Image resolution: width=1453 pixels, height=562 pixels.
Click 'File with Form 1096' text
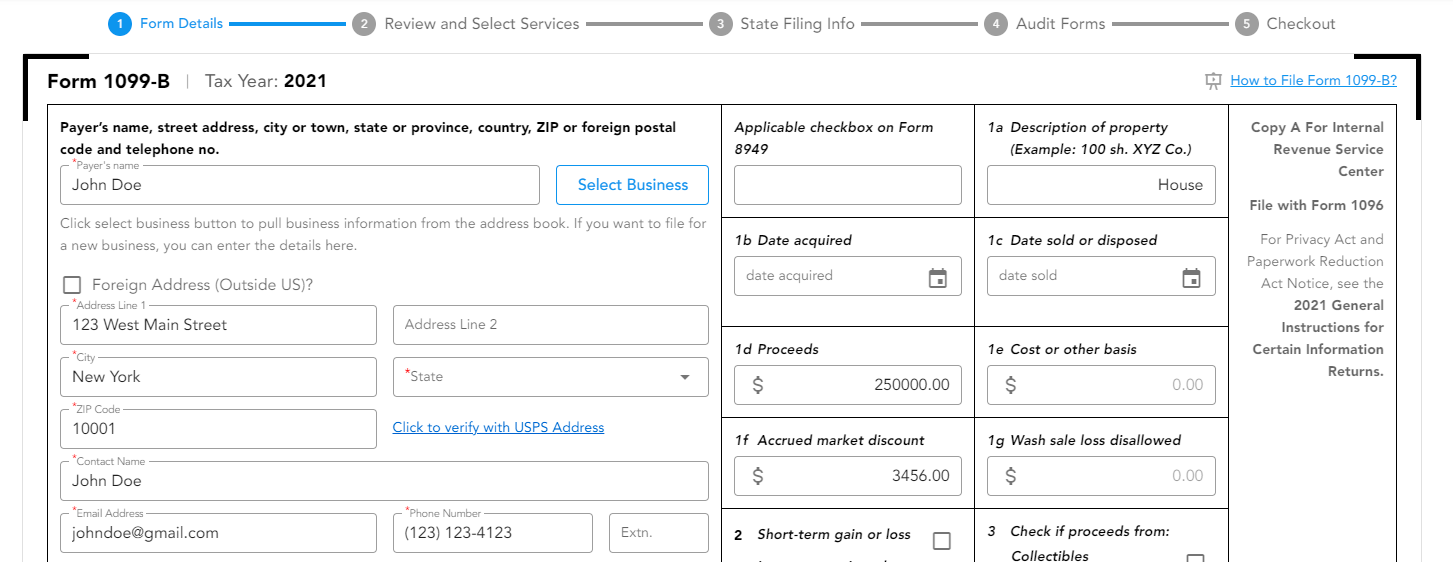coord(1316,206)
